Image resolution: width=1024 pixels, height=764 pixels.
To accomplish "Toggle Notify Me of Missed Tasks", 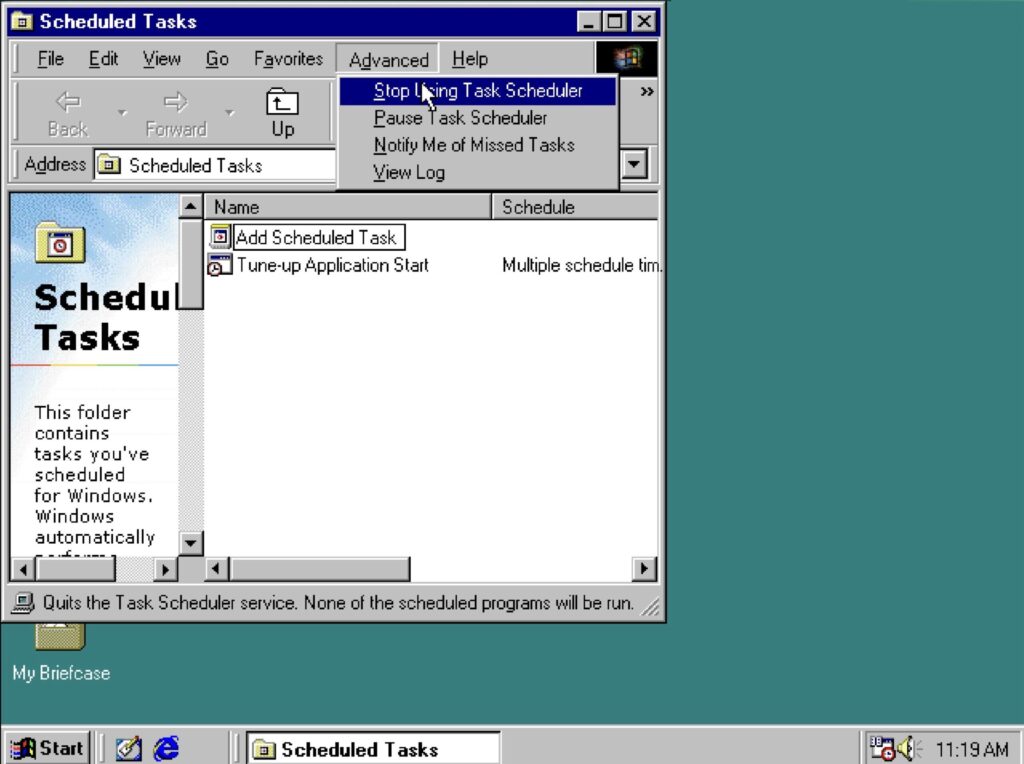I will pos(474,145).
